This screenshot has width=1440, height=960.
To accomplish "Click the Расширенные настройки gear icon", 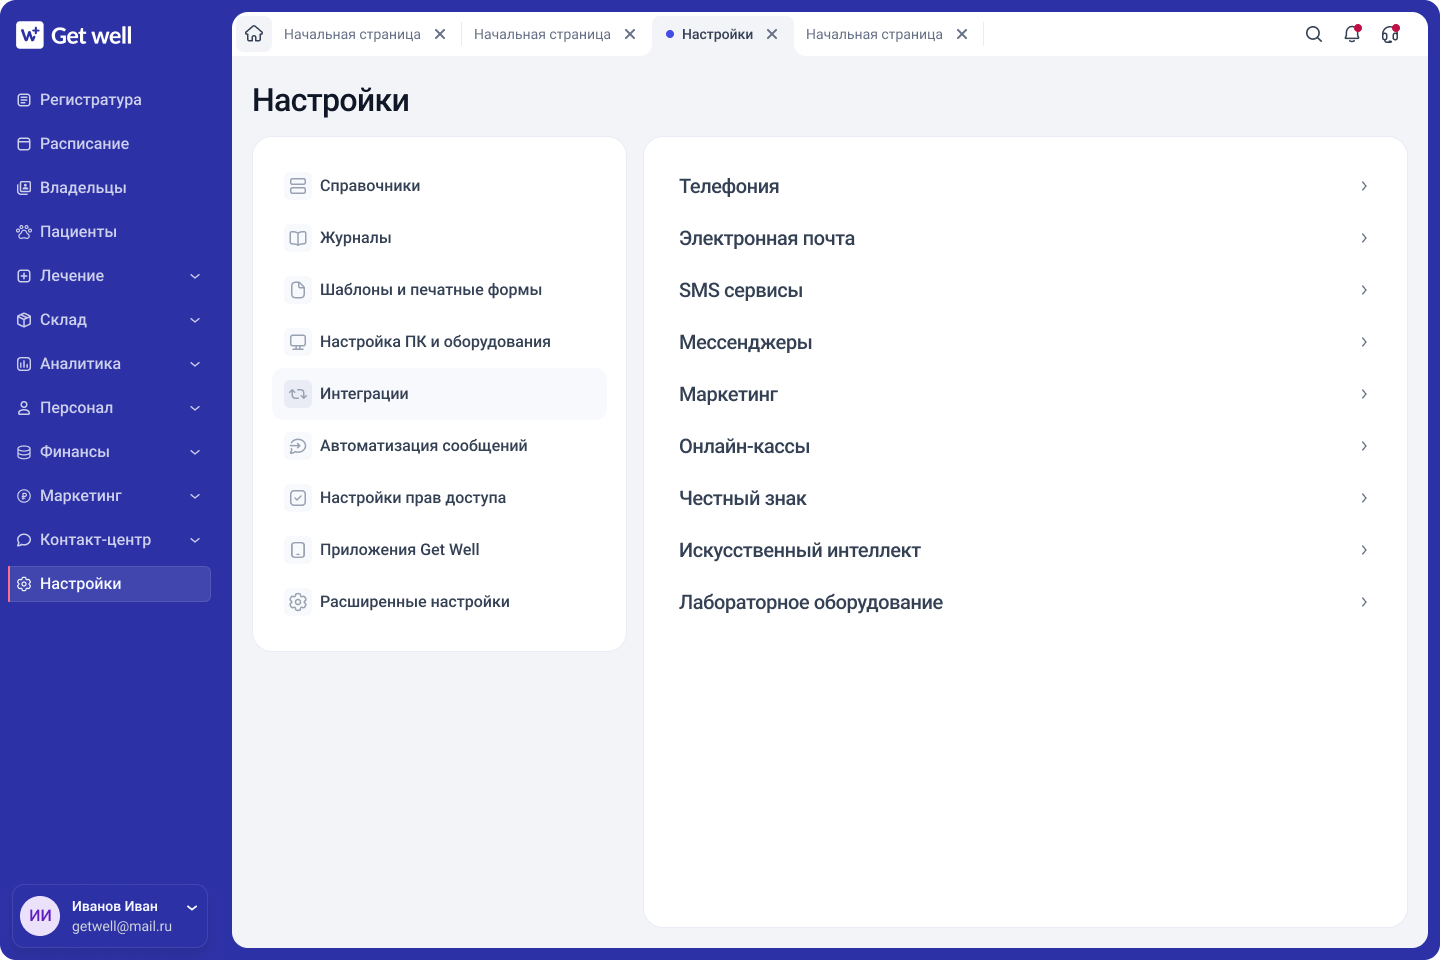I will click(298, 602).
